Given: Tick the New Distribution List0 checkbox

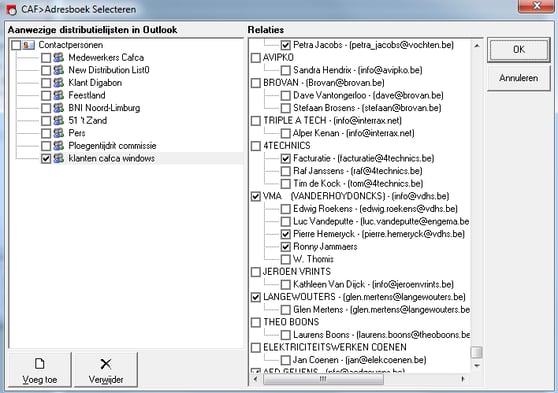Looking at the screenshot, I should (x=46, y=70).
